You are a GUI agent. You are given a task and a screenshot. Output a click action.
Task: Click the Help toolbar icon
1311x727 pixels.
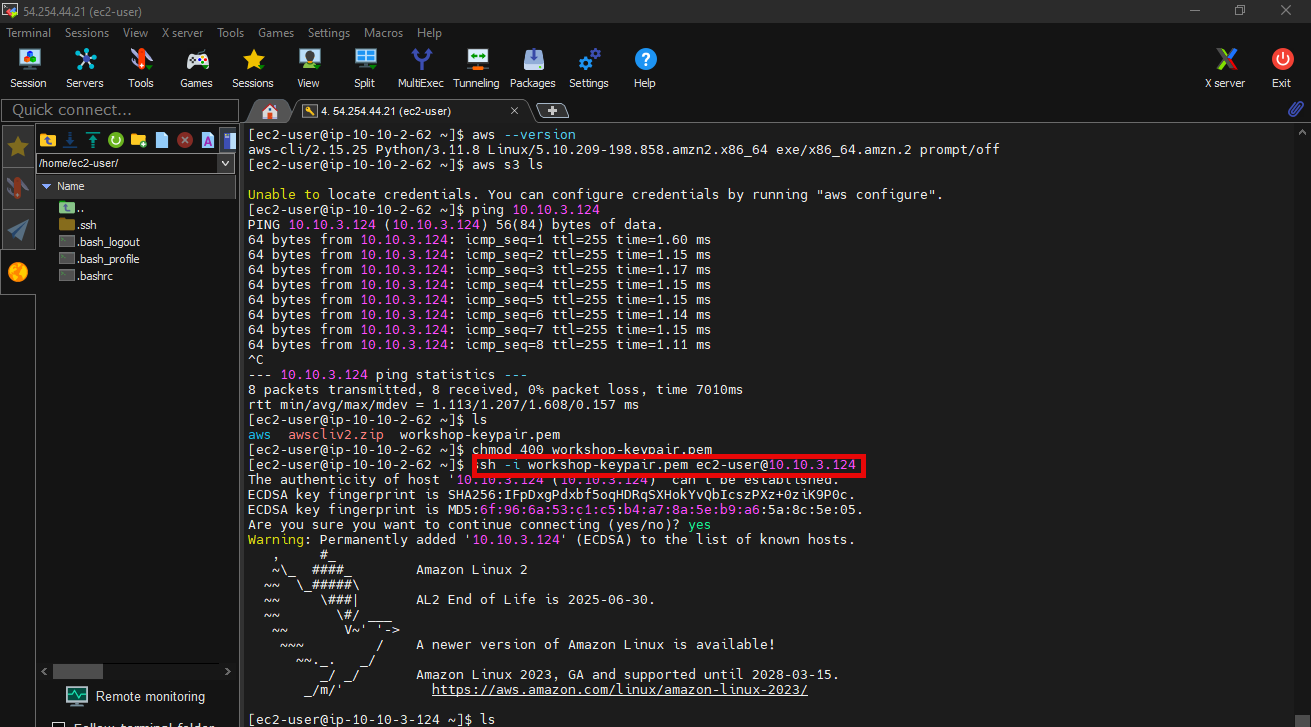[x=645, y=69]
